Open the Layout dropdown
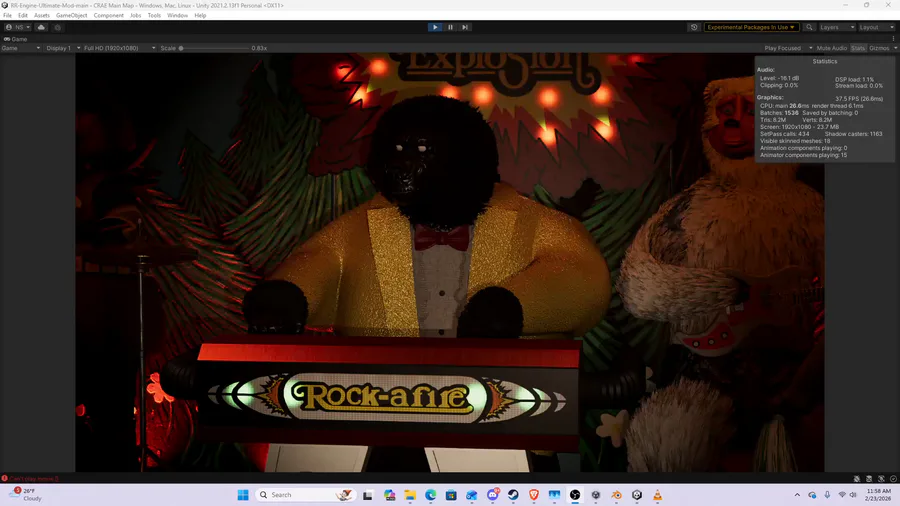The image size is (900, 506). click(876, 27)
